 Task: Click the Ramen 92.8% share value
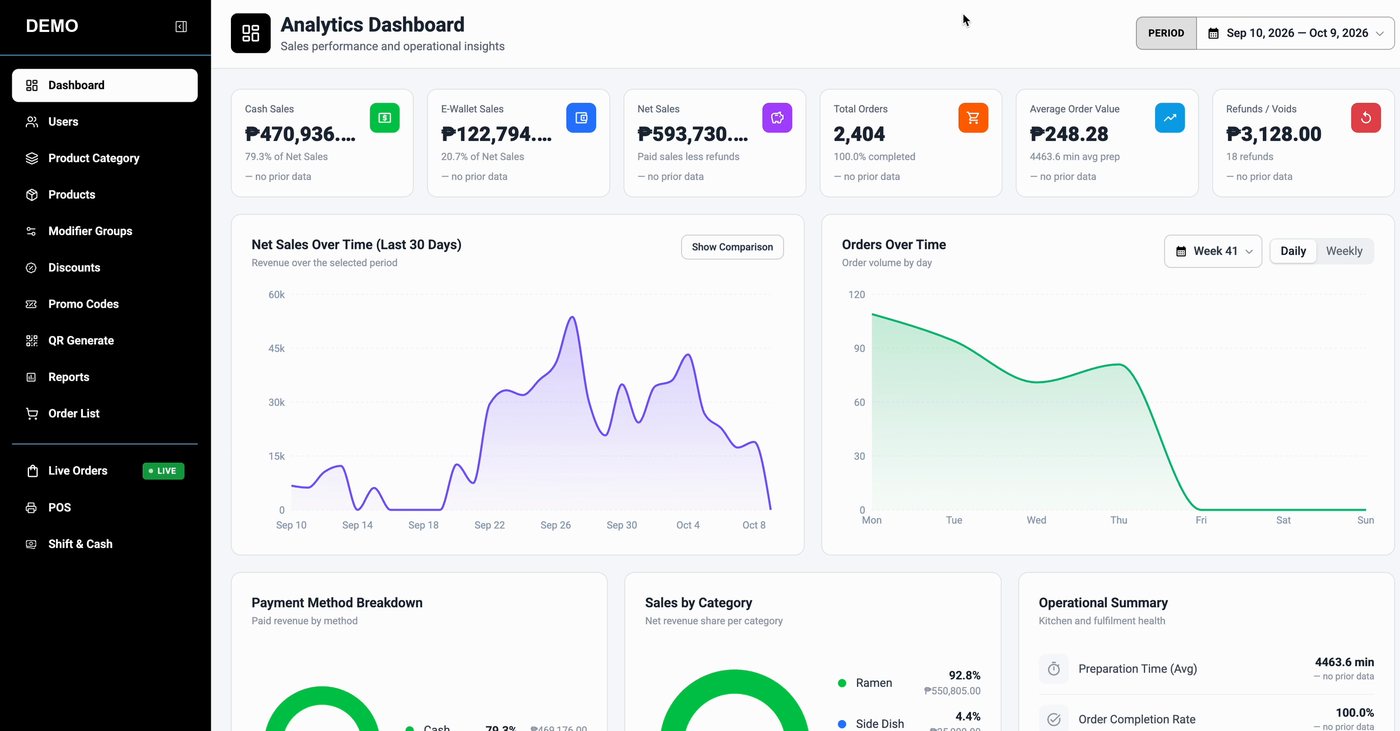point(964,675)
